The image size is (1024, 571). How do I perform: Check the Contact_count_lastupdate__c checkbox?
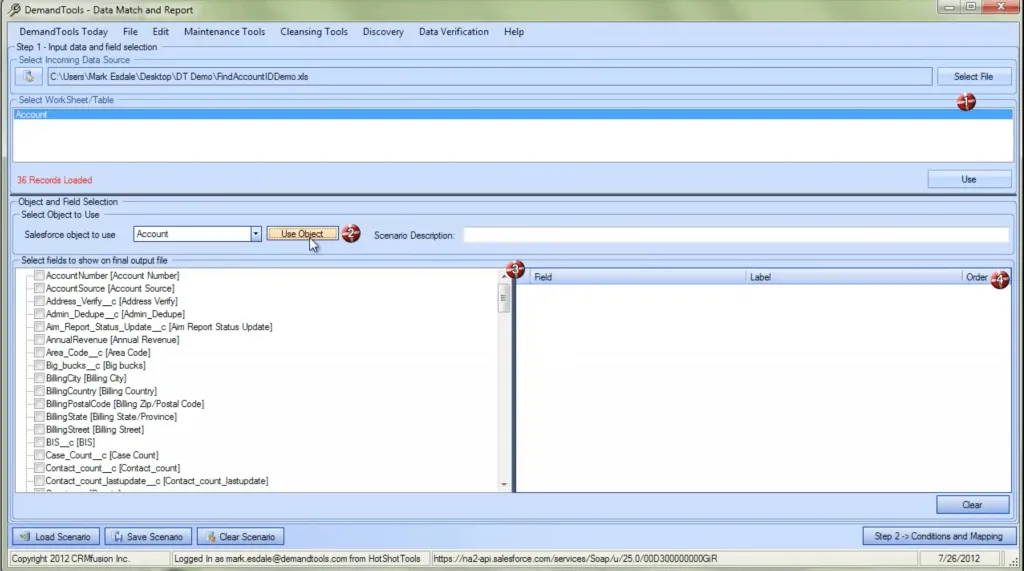[x=39, y=481]
